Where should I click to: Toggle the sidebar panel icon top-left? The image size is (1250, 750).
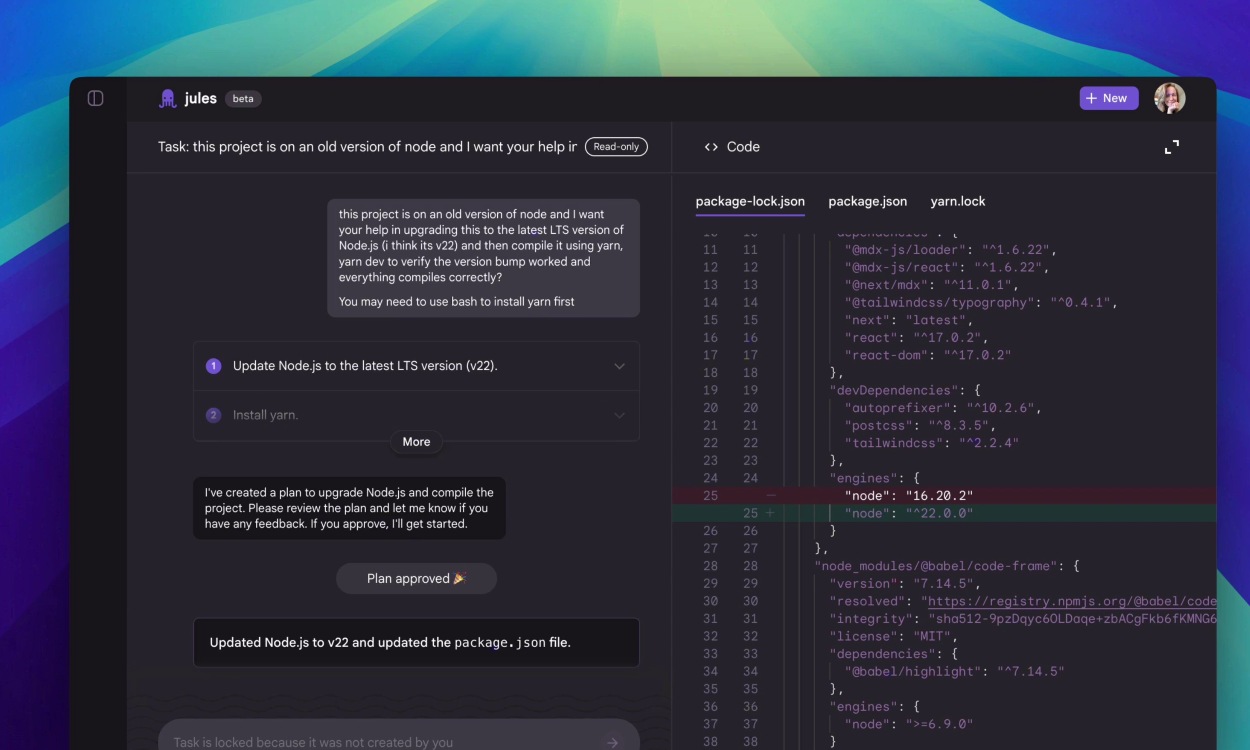[96, 97]
